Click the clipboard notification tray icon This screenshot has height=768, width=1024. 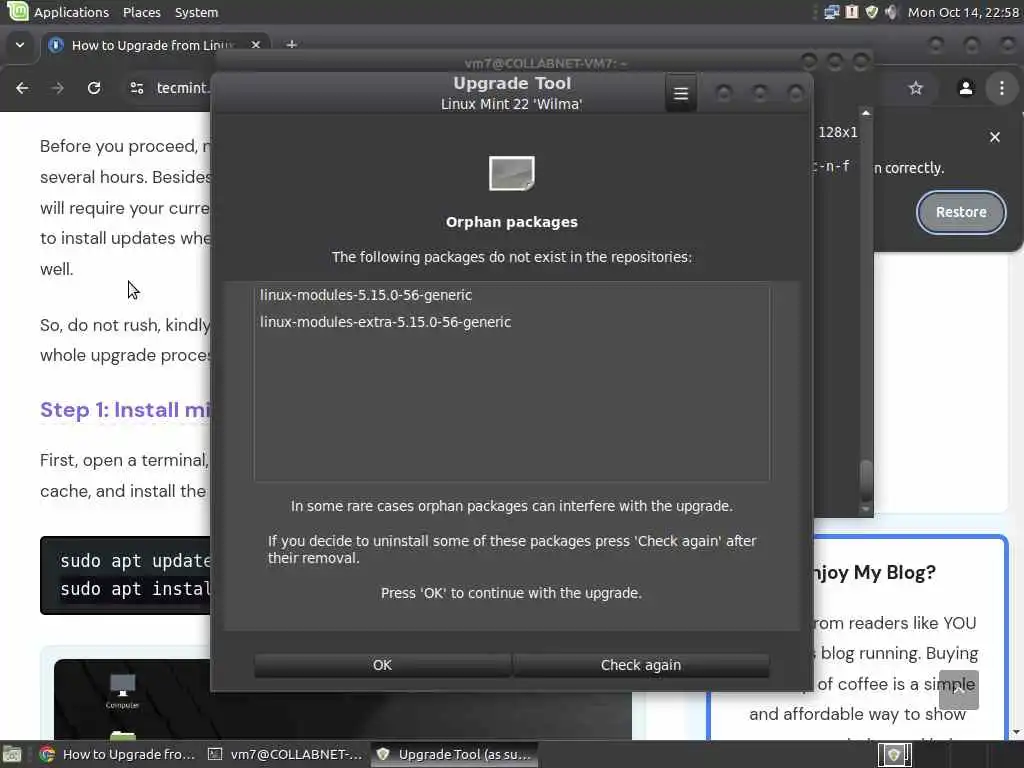point(852,12)
